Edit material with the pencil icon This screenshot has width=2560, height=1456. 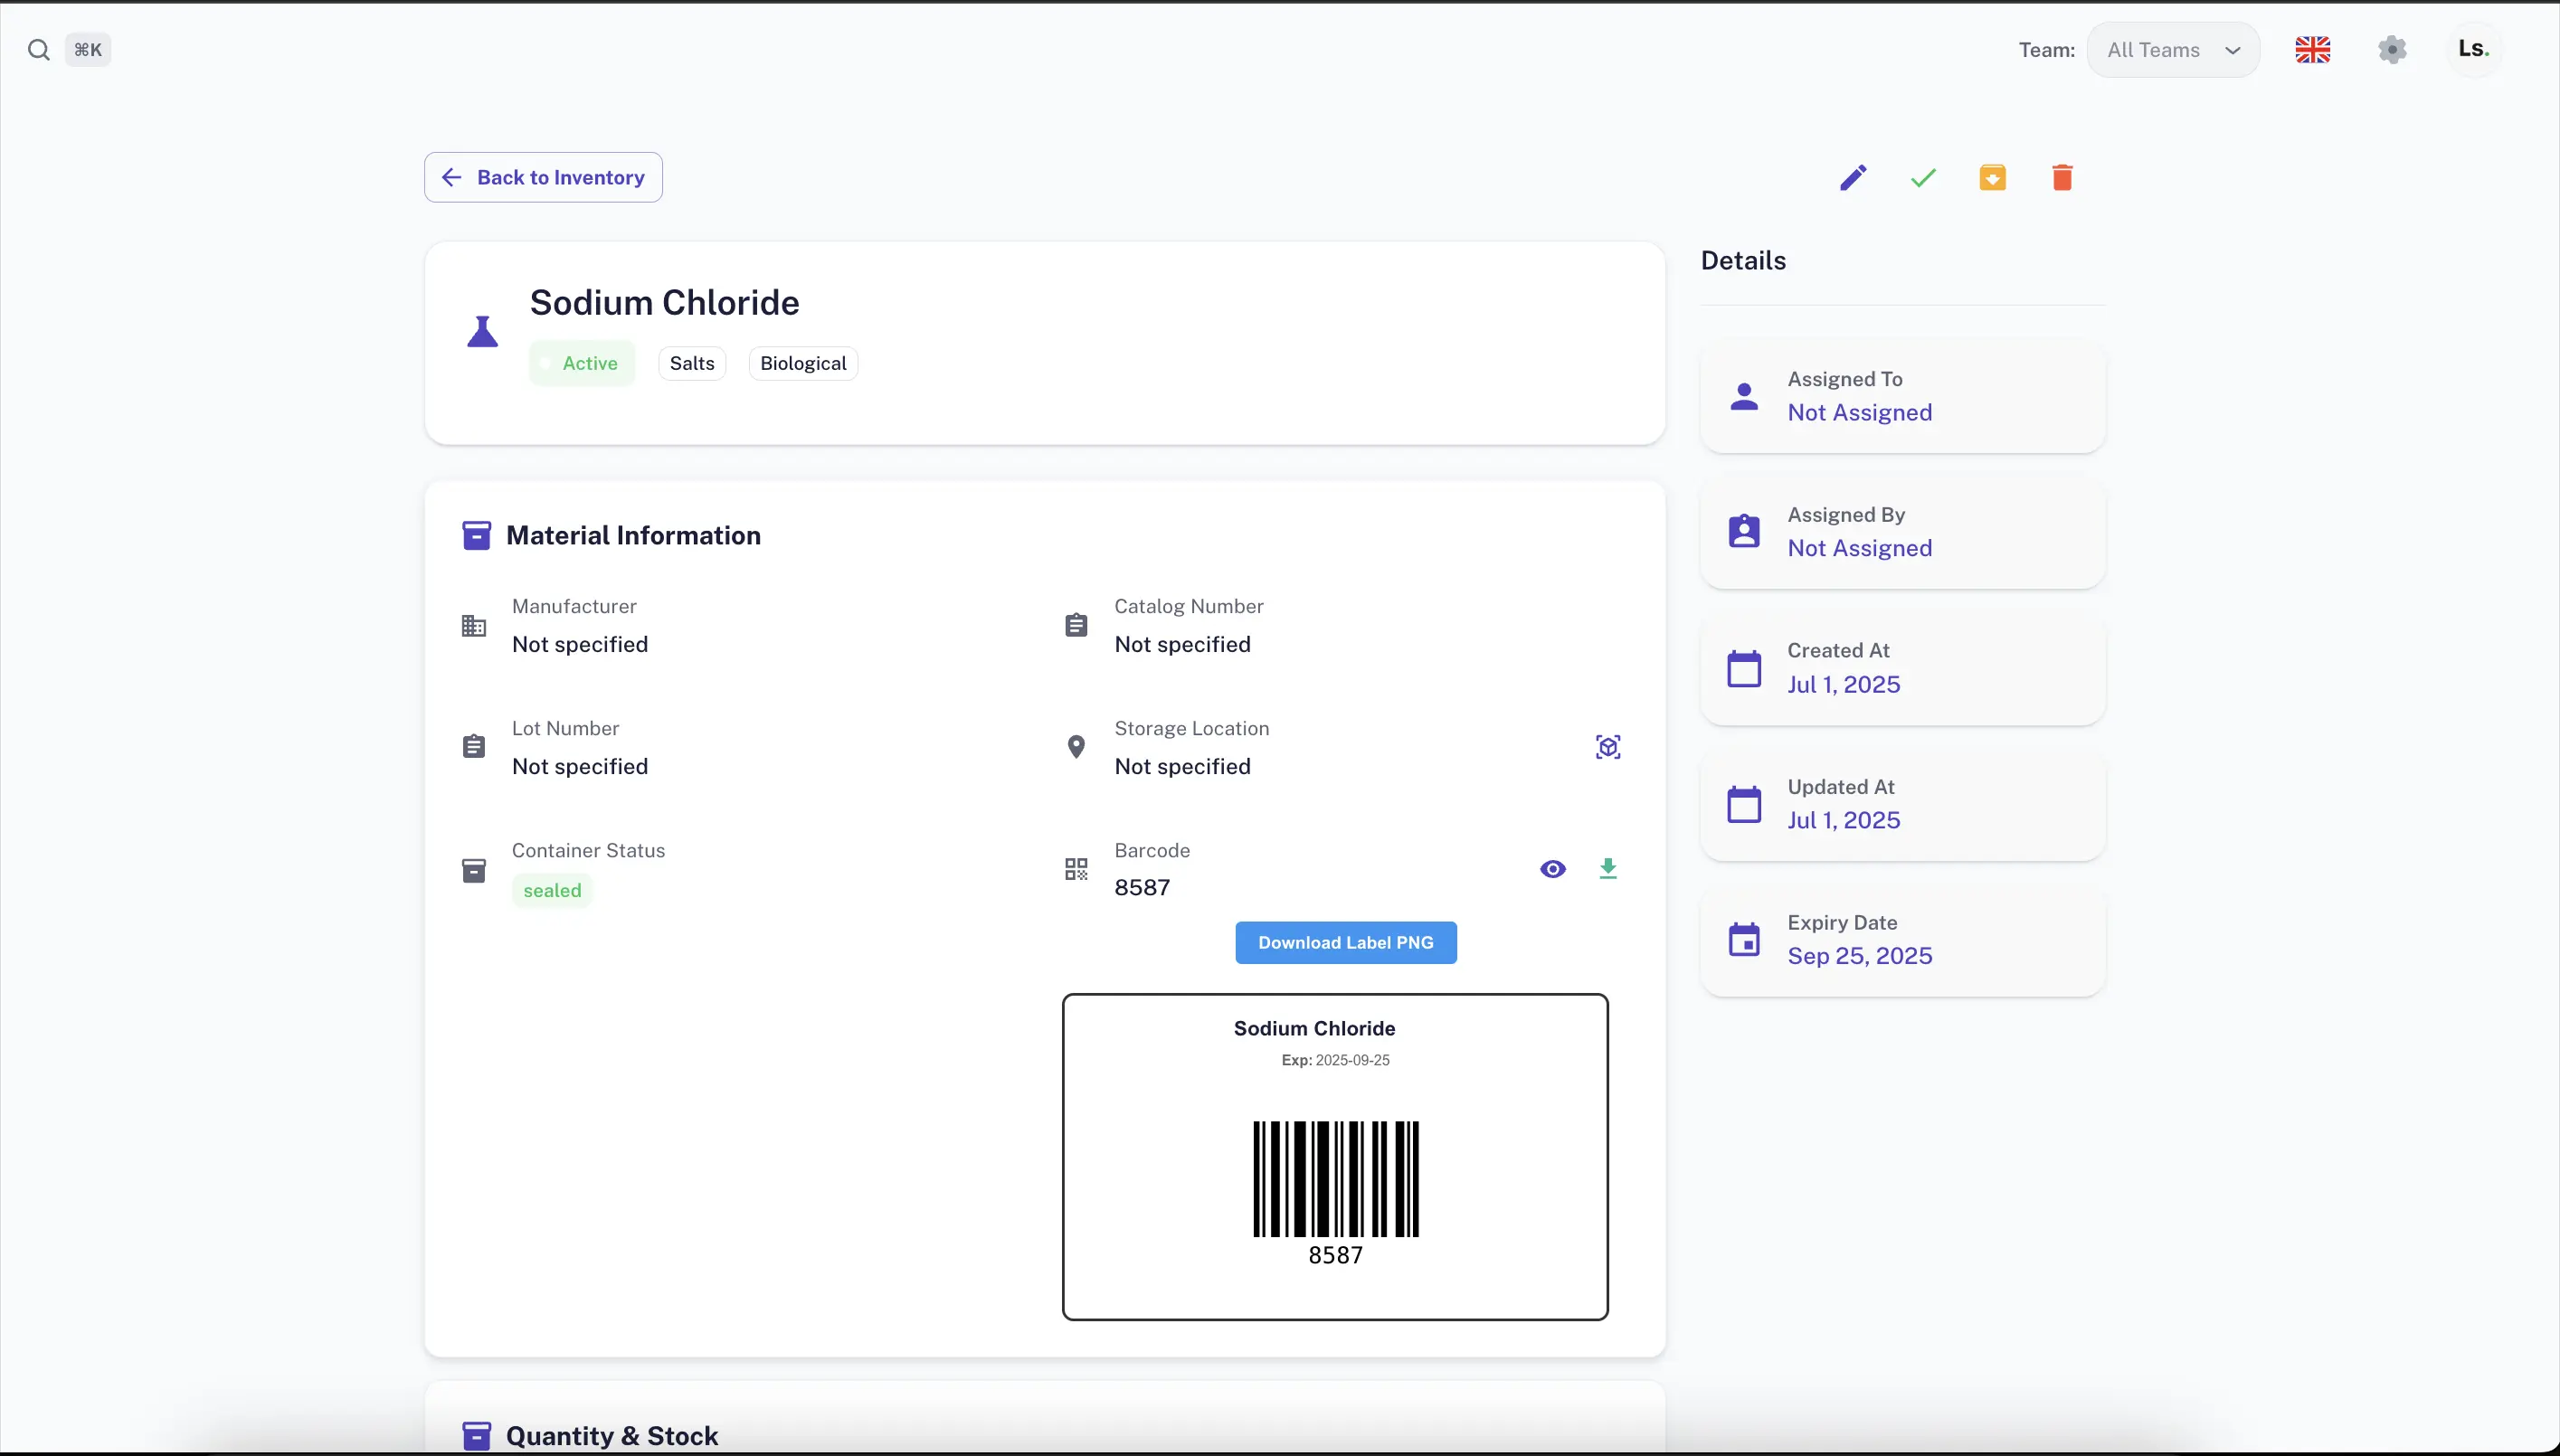tap(1853, 178)
